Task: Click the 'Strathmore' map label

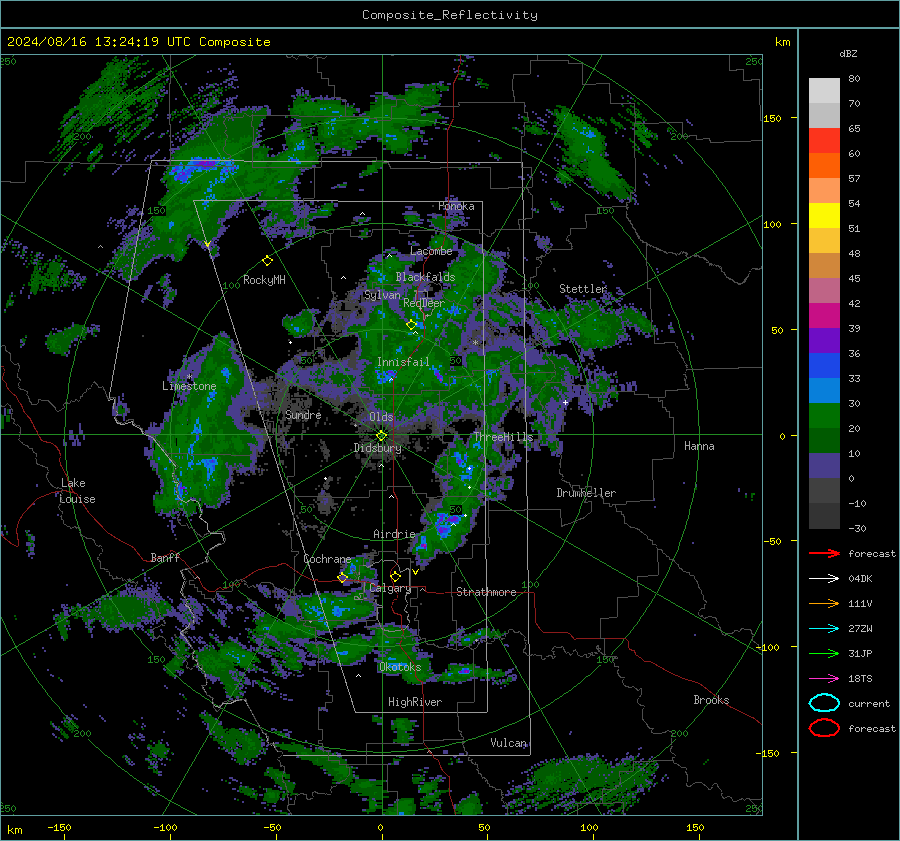Action: [x=486, y=592]
